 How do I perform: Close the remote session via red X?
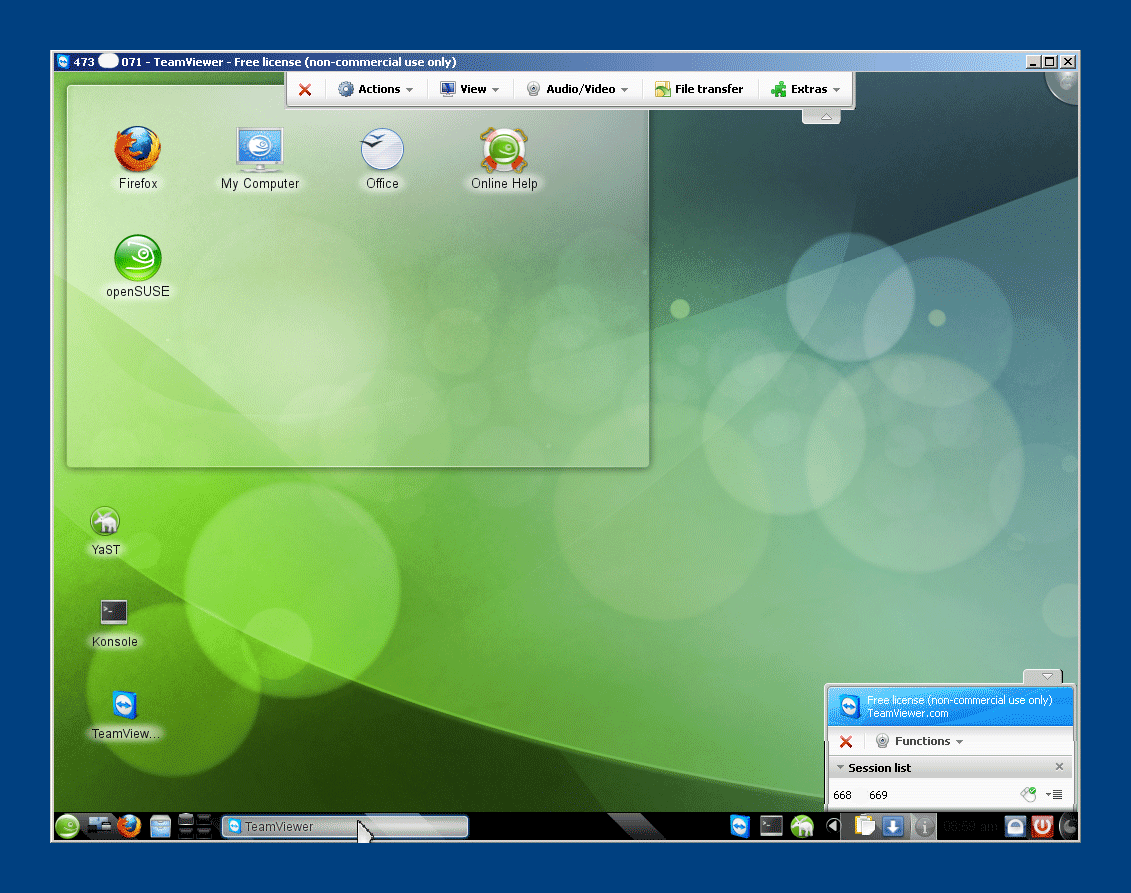[305, 89]
